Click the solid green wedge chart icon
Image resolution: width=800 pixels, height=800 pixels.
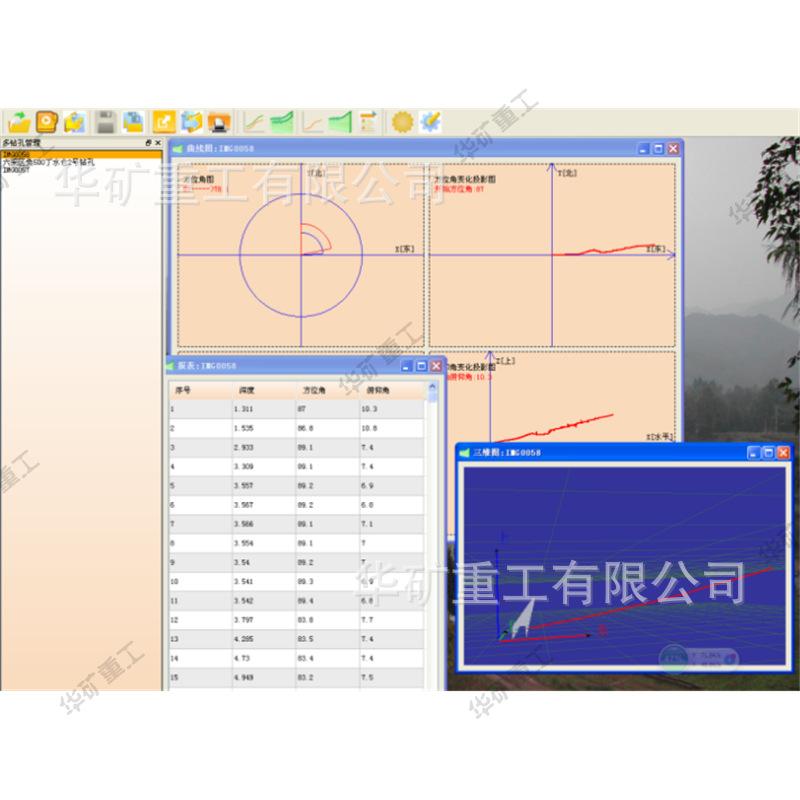340,122
